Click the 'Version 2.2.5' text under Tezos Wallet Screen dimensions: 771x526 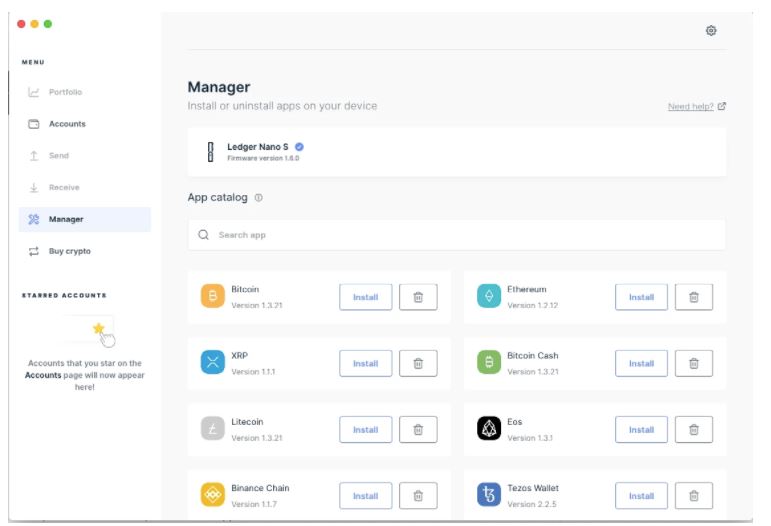click(x=532, y=504)
